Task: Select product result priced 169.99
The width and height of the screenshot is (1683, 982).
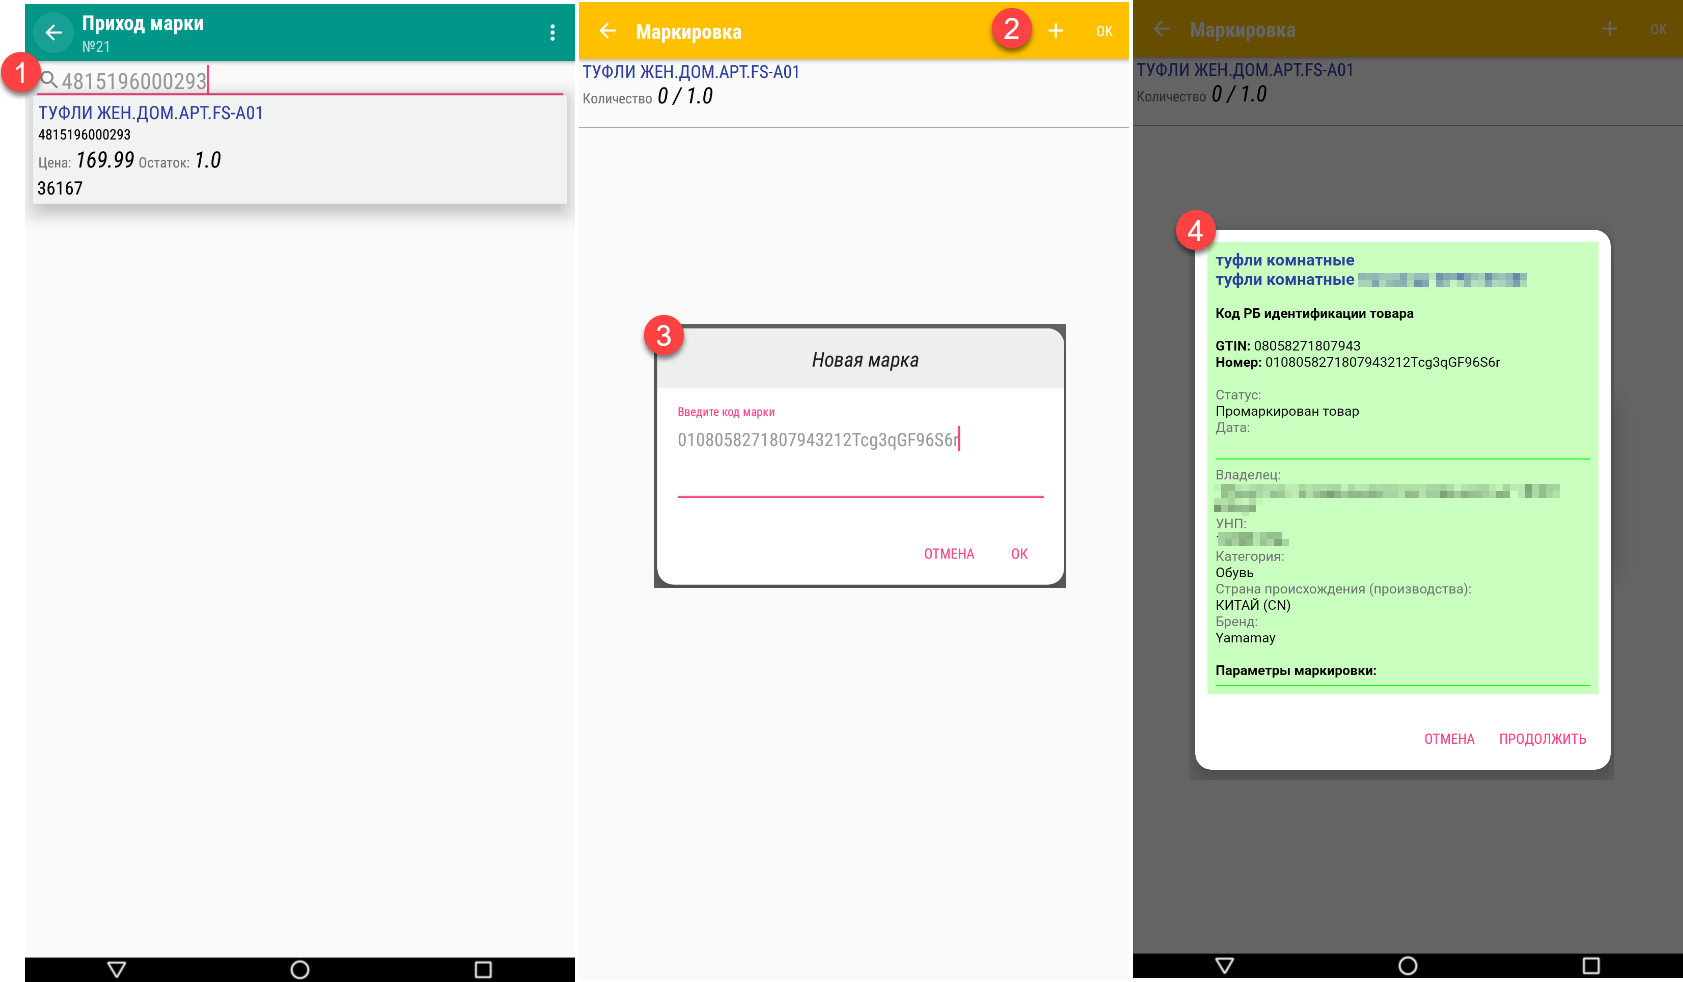Action: pyautogui.click(x=300, y=150)
